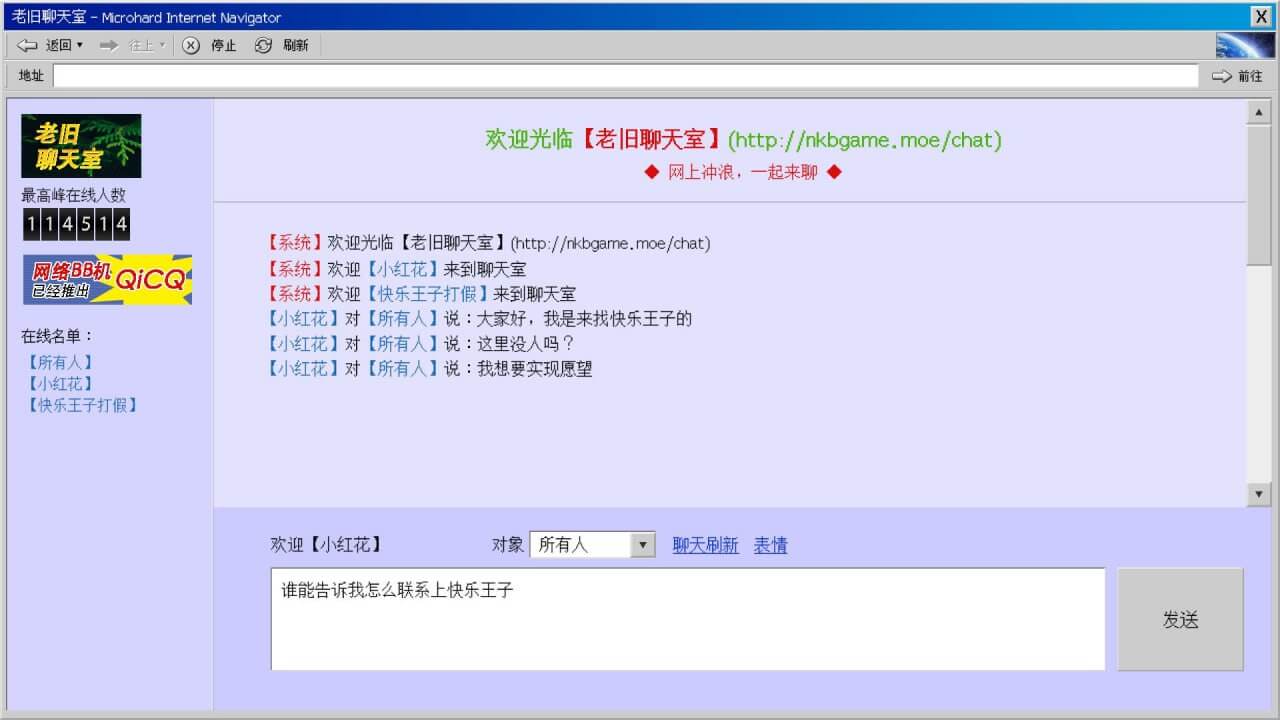Image resolution: width=1280 pixels, height=720 pixels.
Task: Expand the 对象 recipient dropdown
Action: tap(643, 545)
